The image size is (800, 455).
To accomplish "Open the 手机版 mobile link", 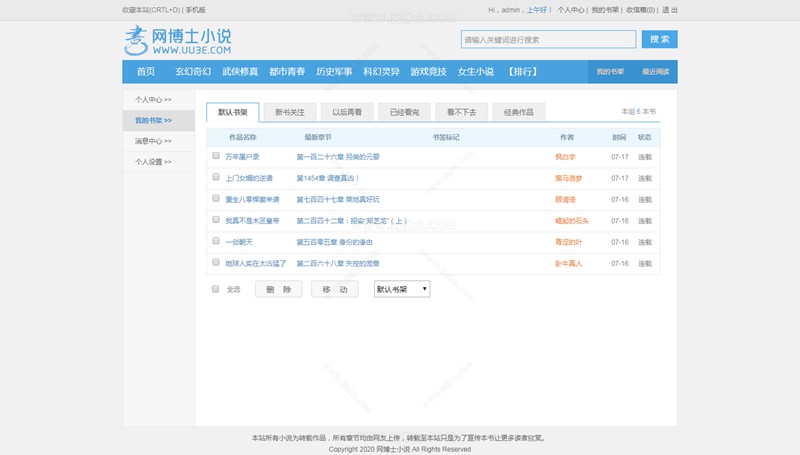I will tap(195, 10).
